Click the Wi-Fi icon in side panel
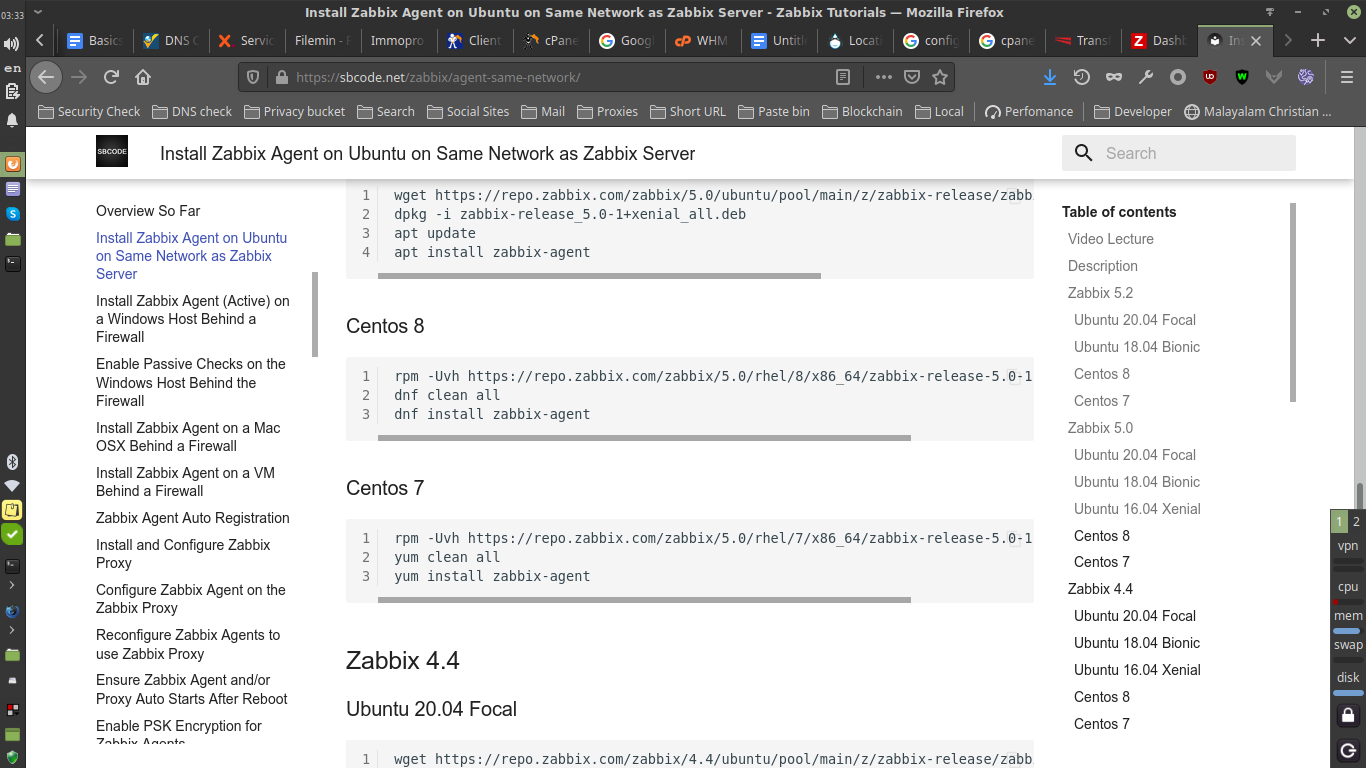This screenshot has width=1366, height=768. (12, 485)
